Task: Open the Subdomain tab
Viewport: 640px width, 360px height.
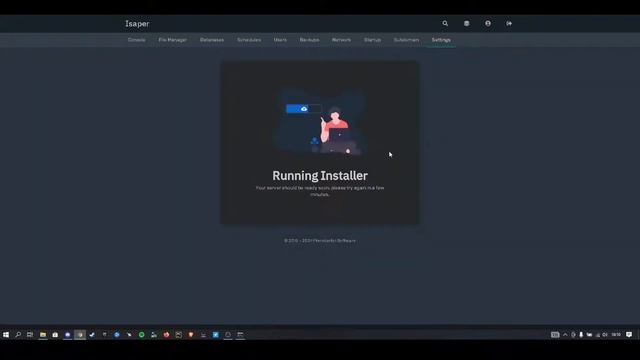Action: coord(406,40)
